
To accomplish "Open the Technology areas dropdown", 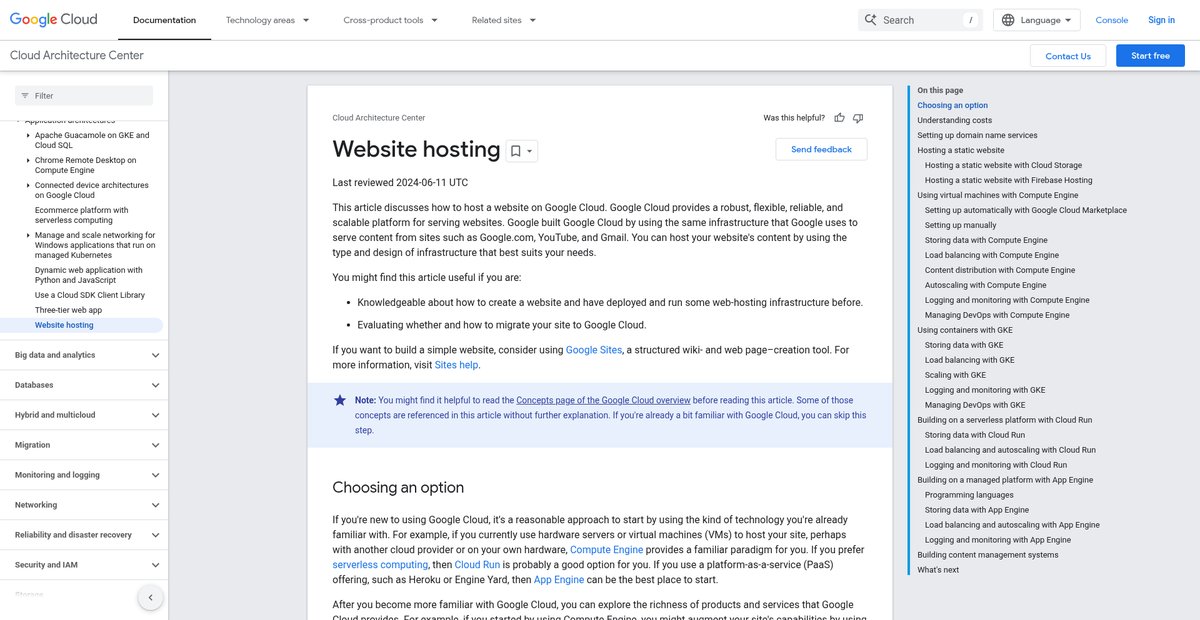I will [267, 20].
